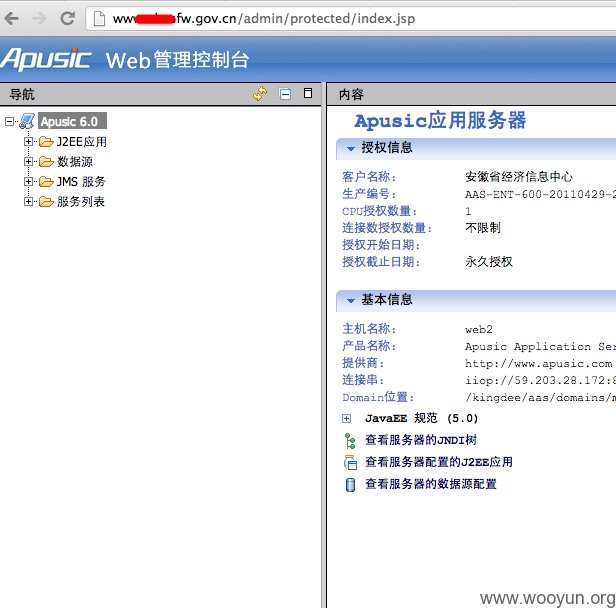Reload the page with the refresh icon
Image resolution: width=616 pixels, height=608 pixels.
68,18
